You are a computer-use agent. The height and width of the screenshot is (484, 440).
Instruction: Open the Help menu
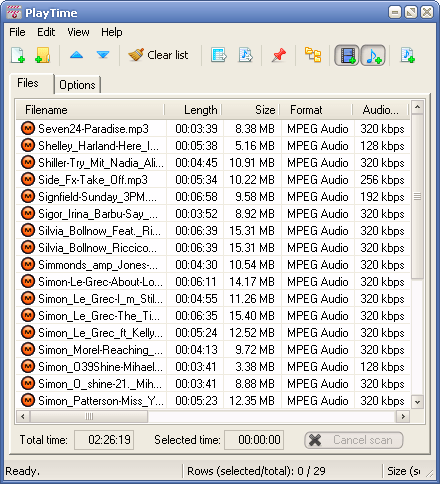click(112, 32)
